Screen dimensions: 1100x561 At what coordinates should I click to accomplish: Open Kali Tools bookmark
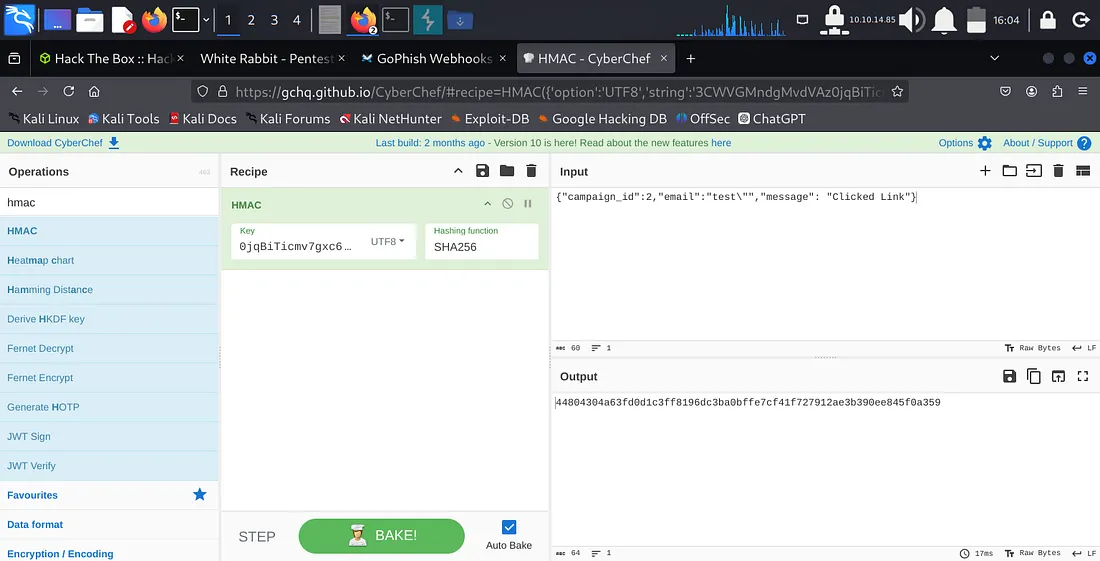123,119
